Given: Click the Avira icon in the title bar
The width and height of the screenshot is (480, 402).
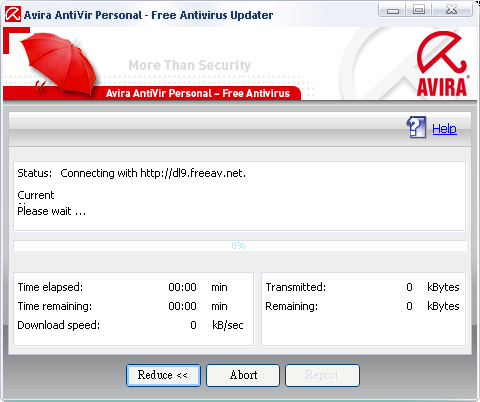Looking at the screenshot, I should pyautogui.click(x=13, y=14).
